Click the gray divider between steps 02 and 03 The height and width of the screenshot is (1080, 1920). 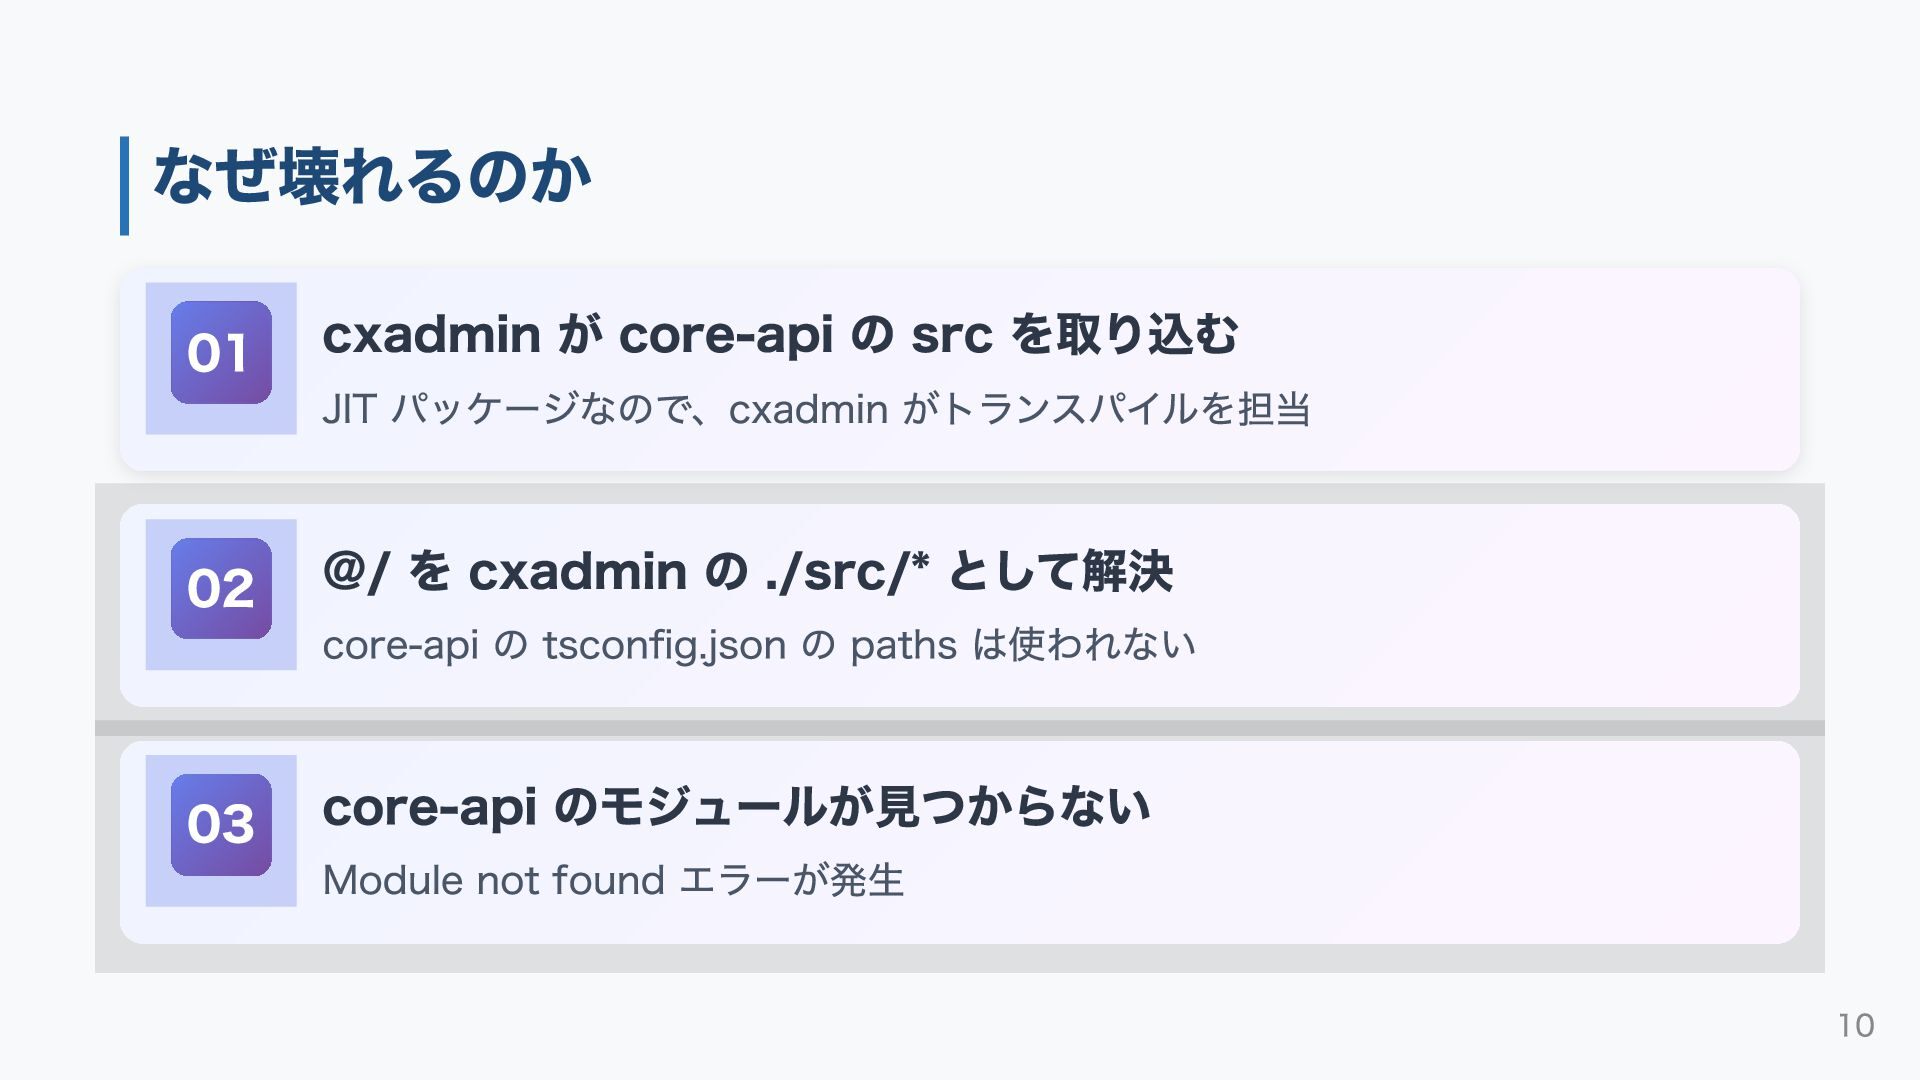pyautogui.click(x=960, y=728)
